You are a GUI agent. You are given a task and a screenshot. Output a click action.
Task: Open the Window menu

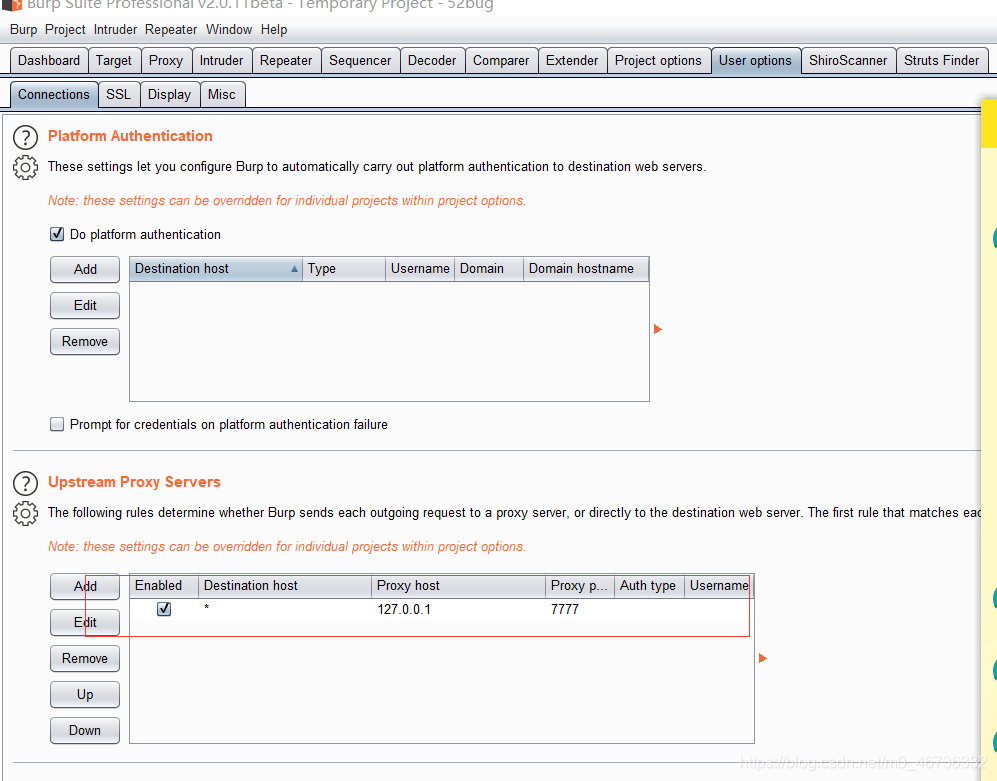[229, 29]
